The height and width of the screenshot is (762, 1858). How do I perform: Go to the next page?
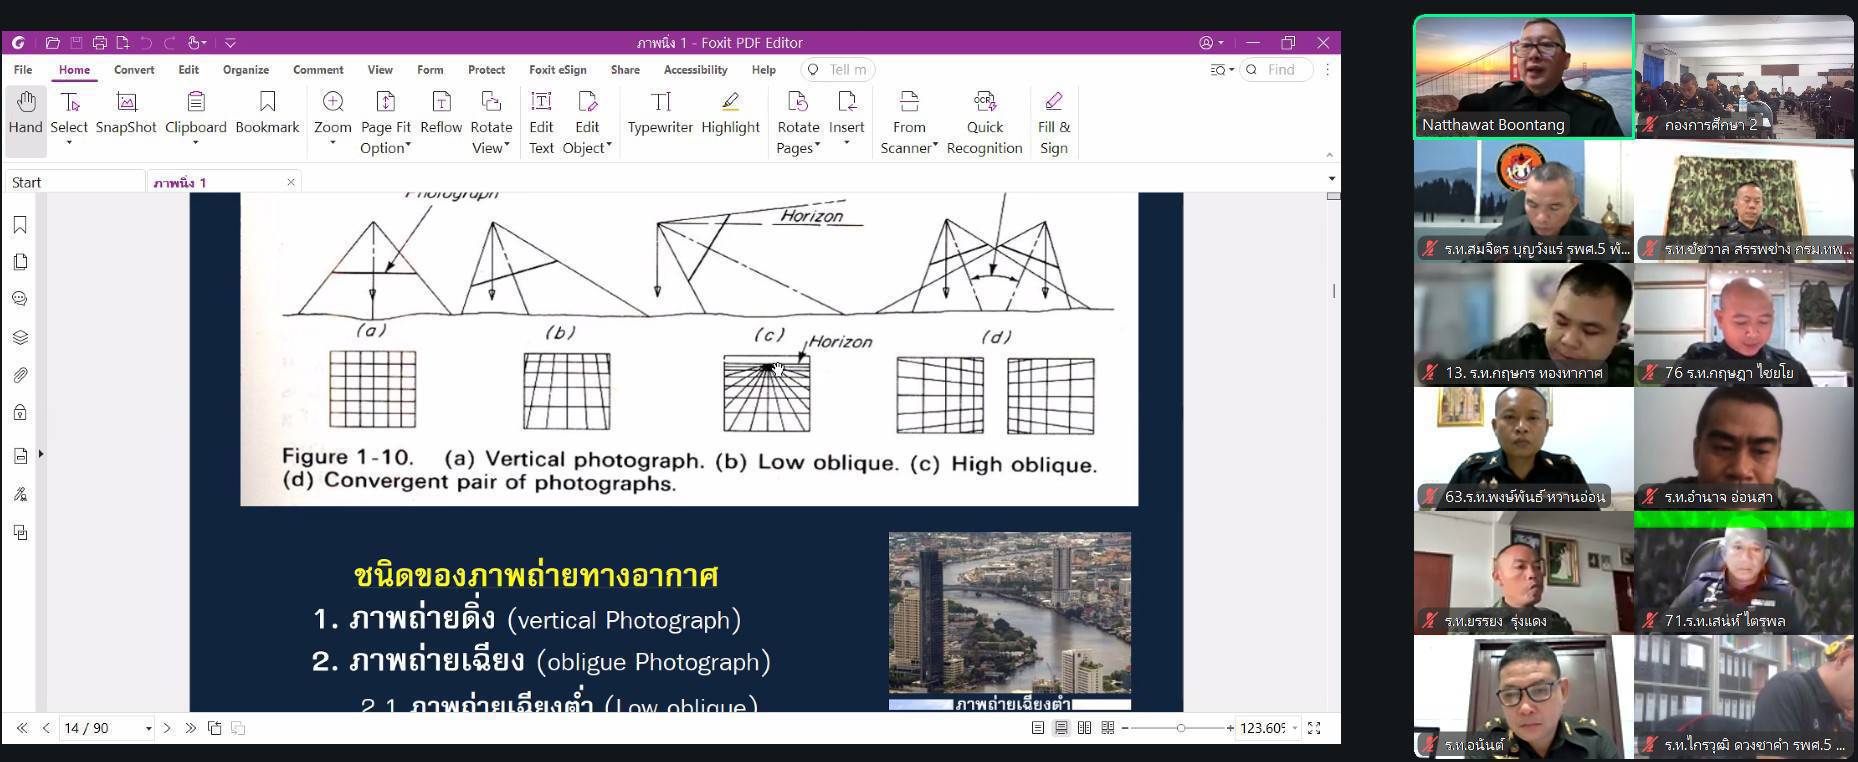pyautogui.click(x=167, y=728)
